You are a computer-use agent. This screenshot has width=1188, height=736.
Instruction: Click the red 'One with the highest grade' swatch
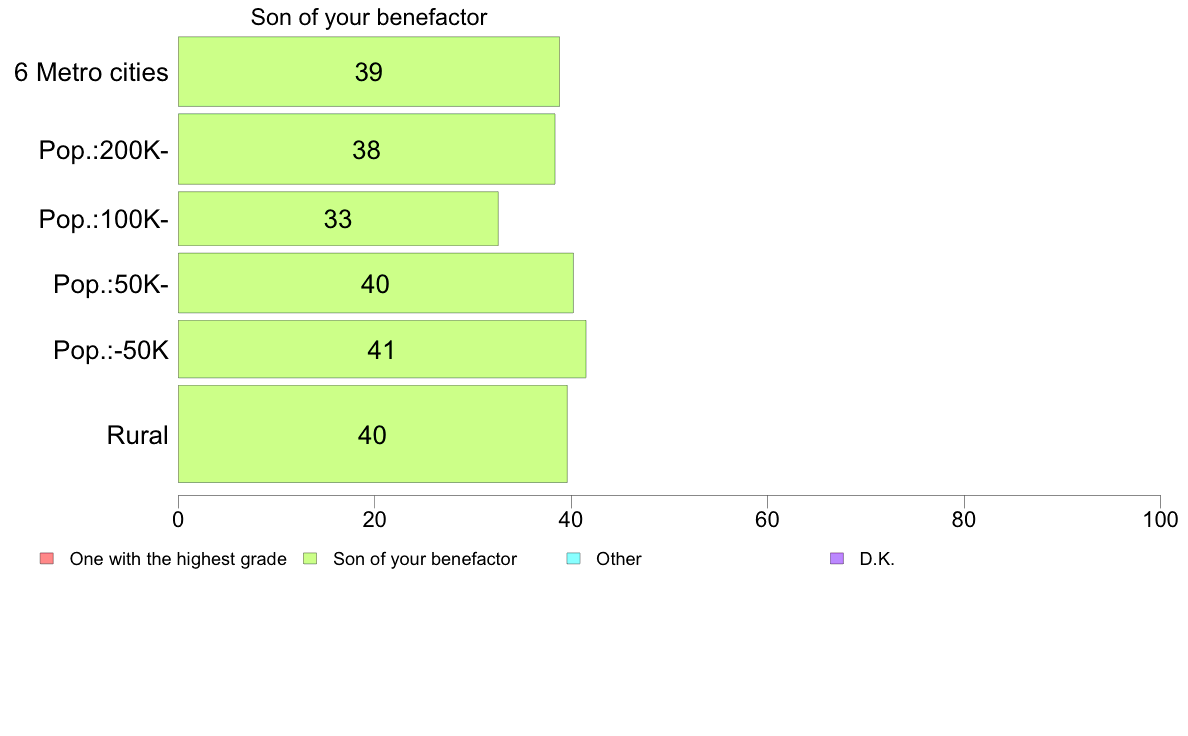(x=47, y=559)
